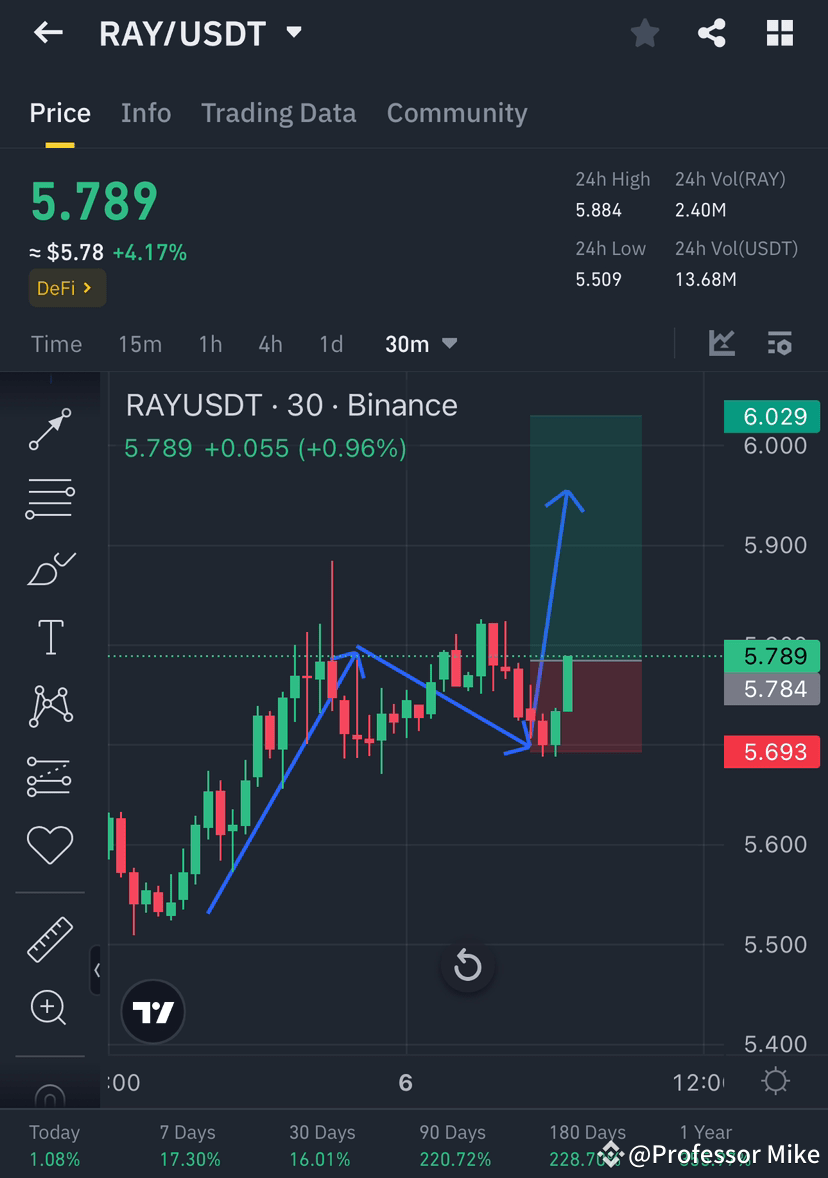Toggle the favorite star for RAY/USDT
The image size is (828, 1178).
pyautogui.click(x=645, y=32)
